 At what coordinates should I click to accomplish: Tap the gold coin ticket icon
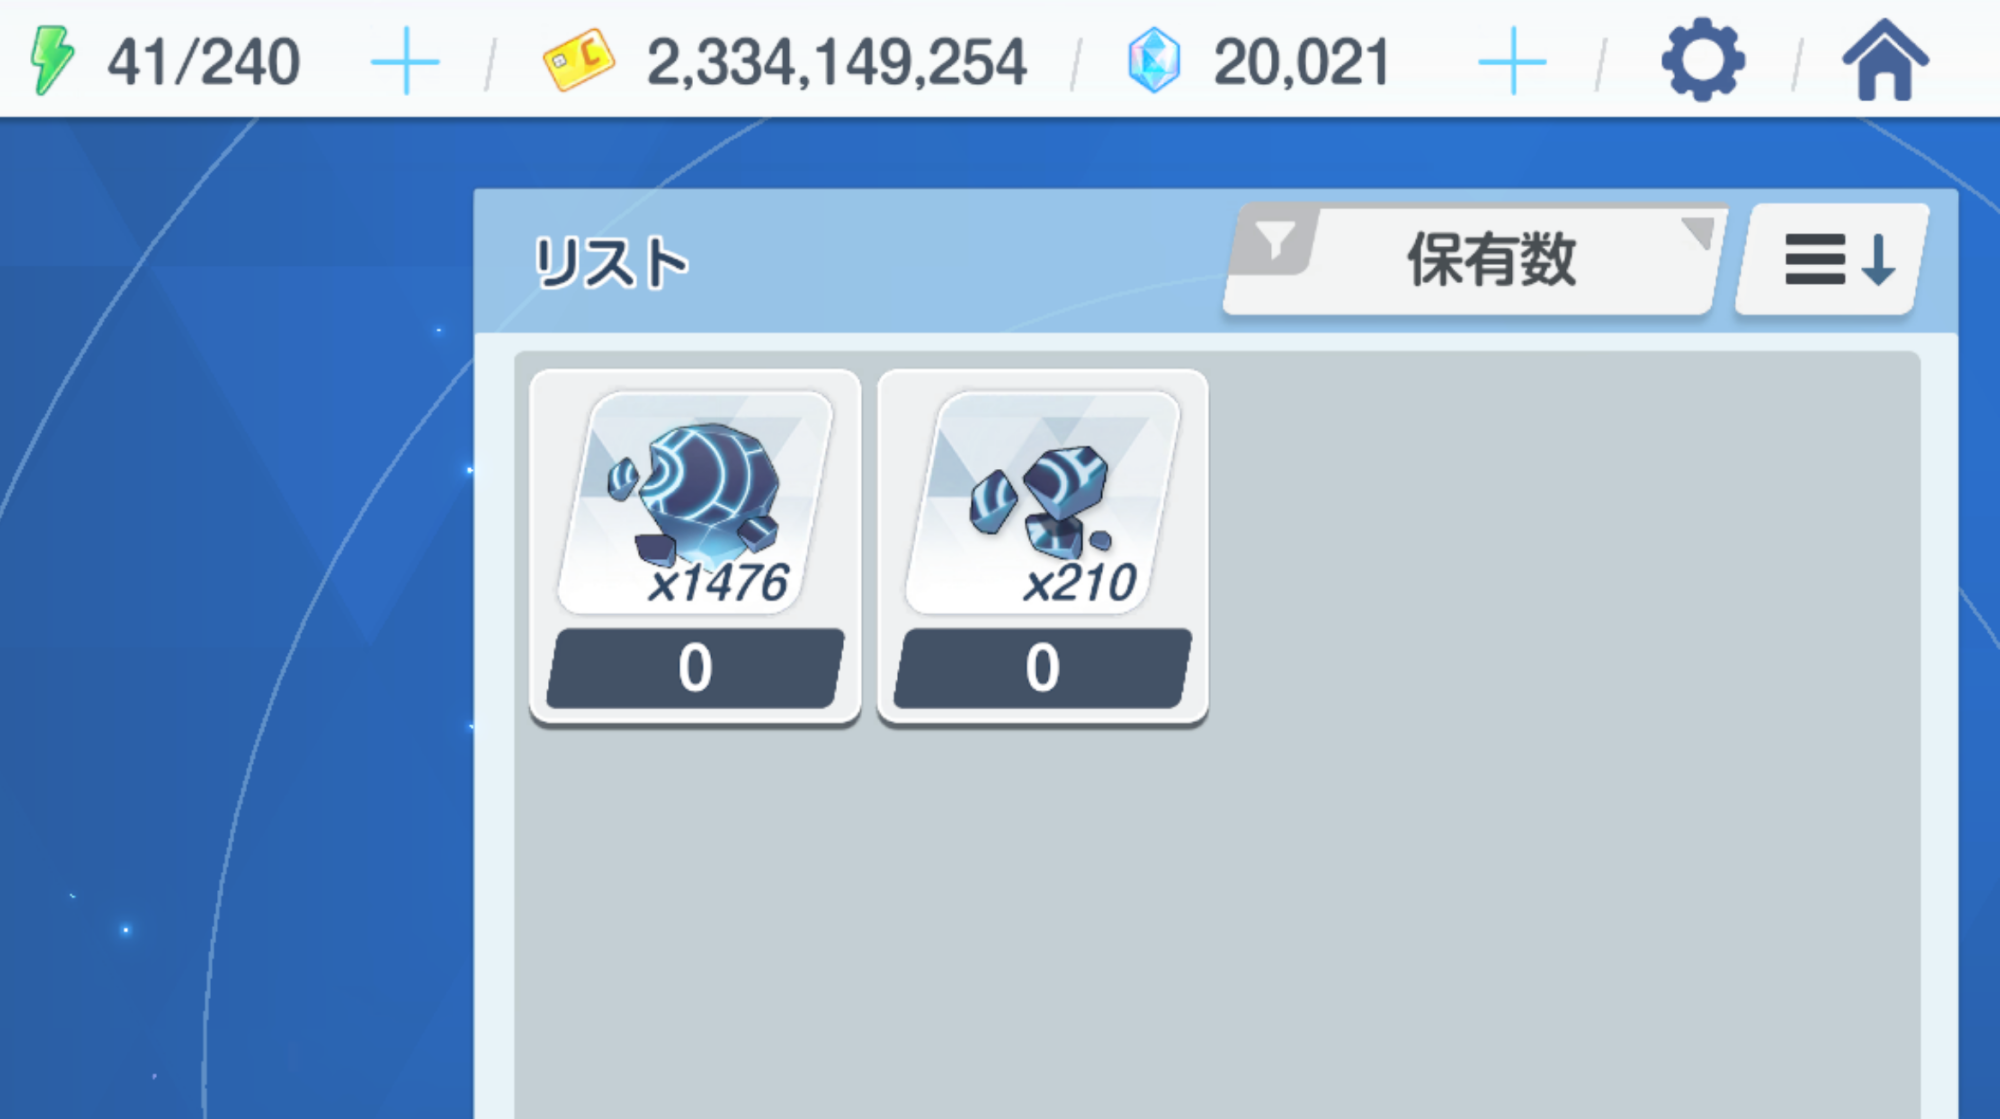579,60
